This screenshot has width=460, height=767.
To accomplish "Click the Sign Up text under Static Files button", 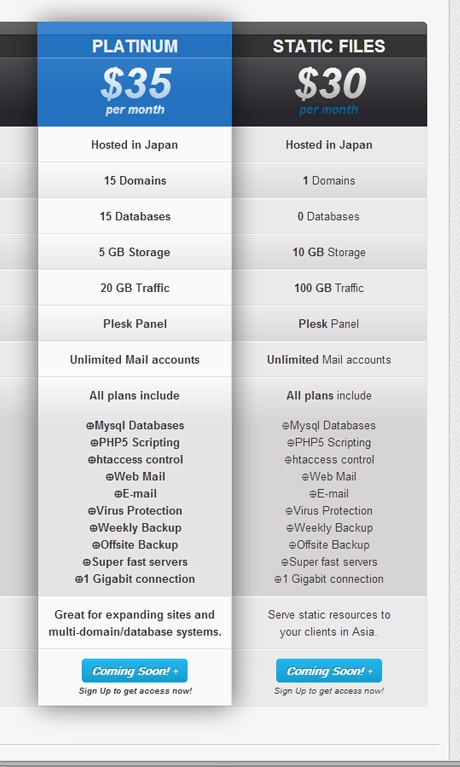I will [329, 691].
